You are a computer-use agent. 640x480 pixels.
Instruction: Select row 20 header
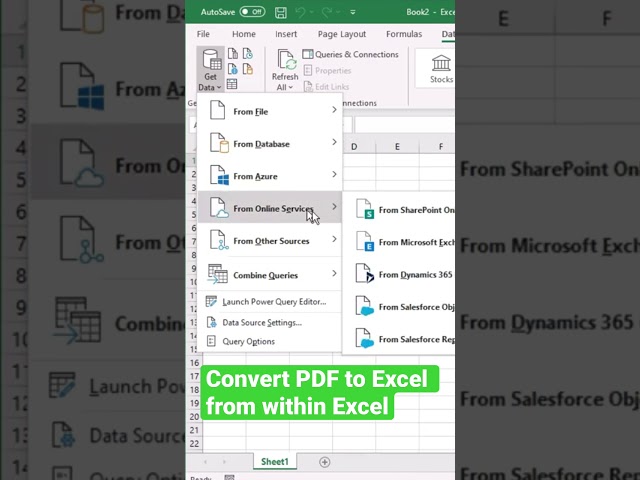(194, 417)
